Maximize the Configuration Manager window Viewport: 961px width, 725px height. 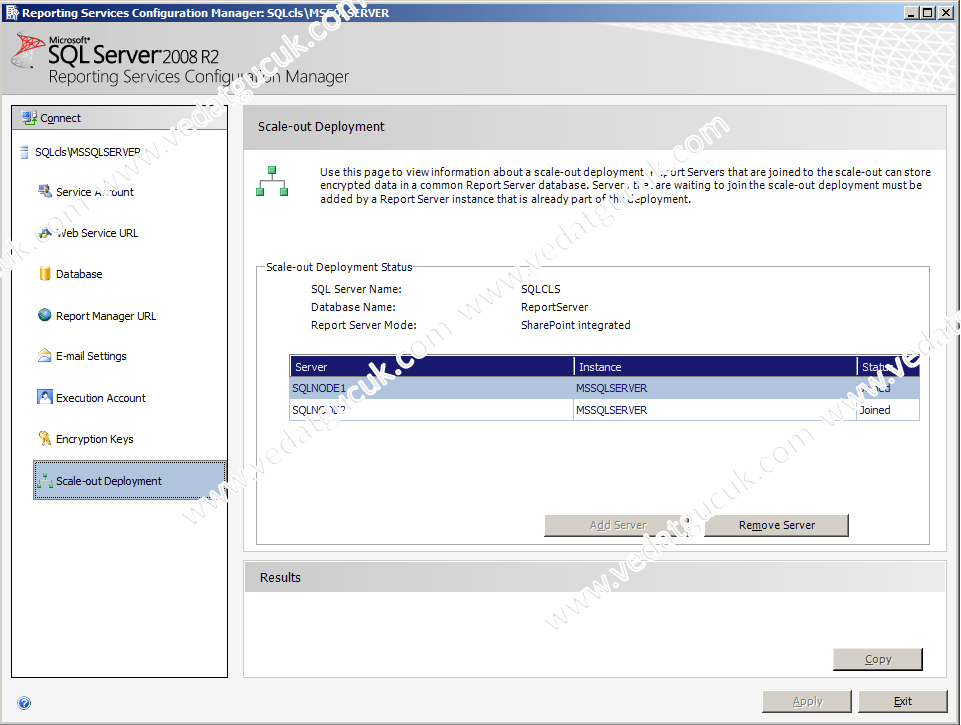point(928,12)
